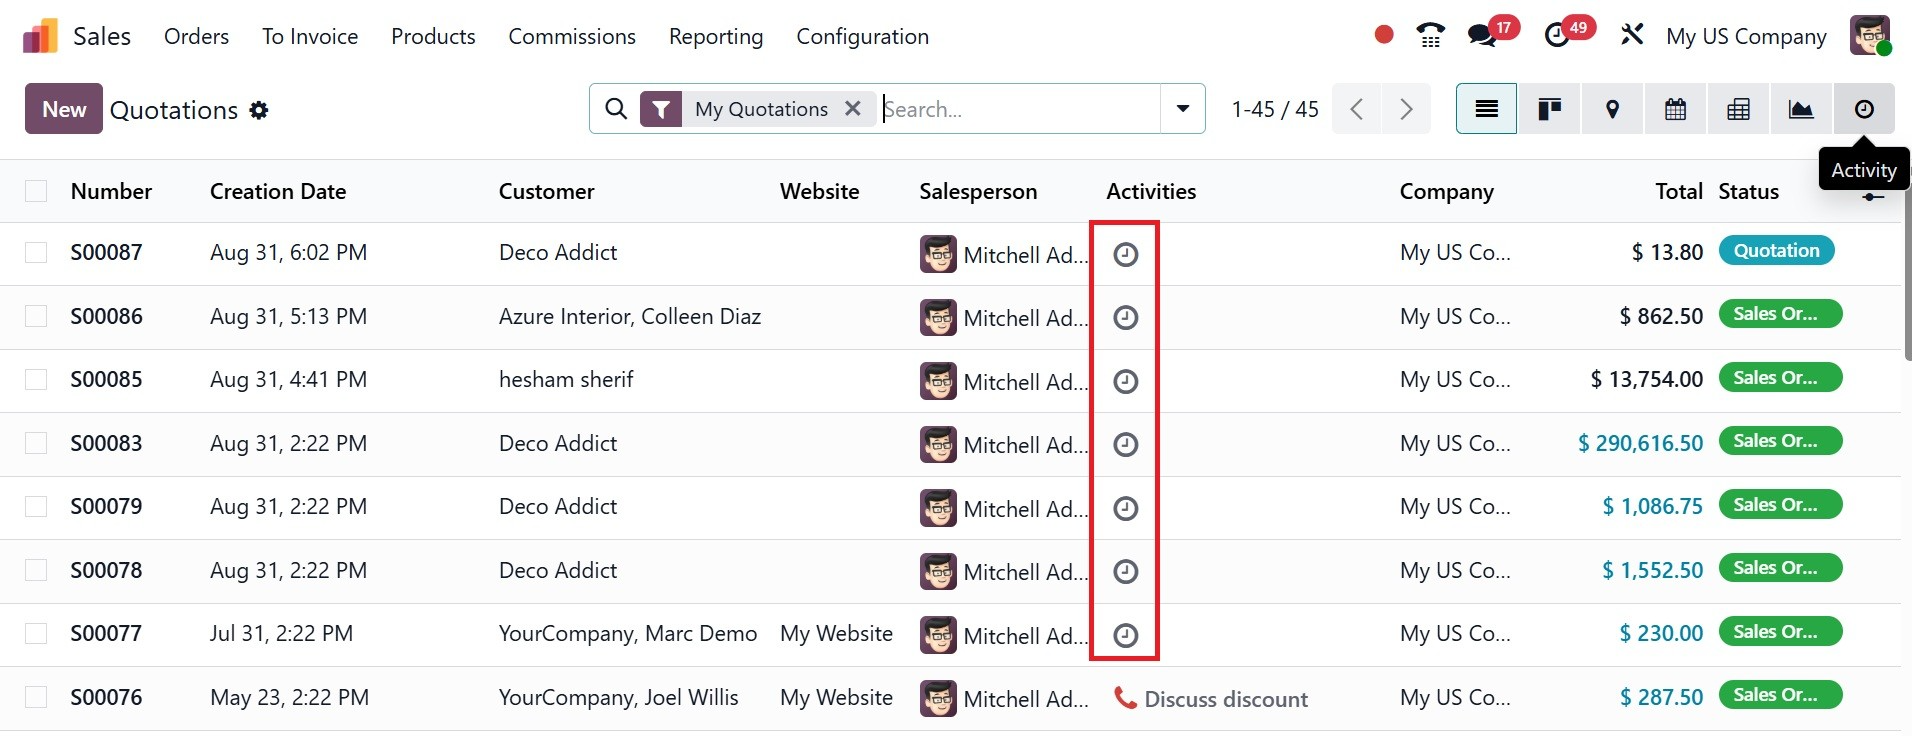Switch to Calendar view
This screenshot has height=736, width=1912.
click(1675, 109)
